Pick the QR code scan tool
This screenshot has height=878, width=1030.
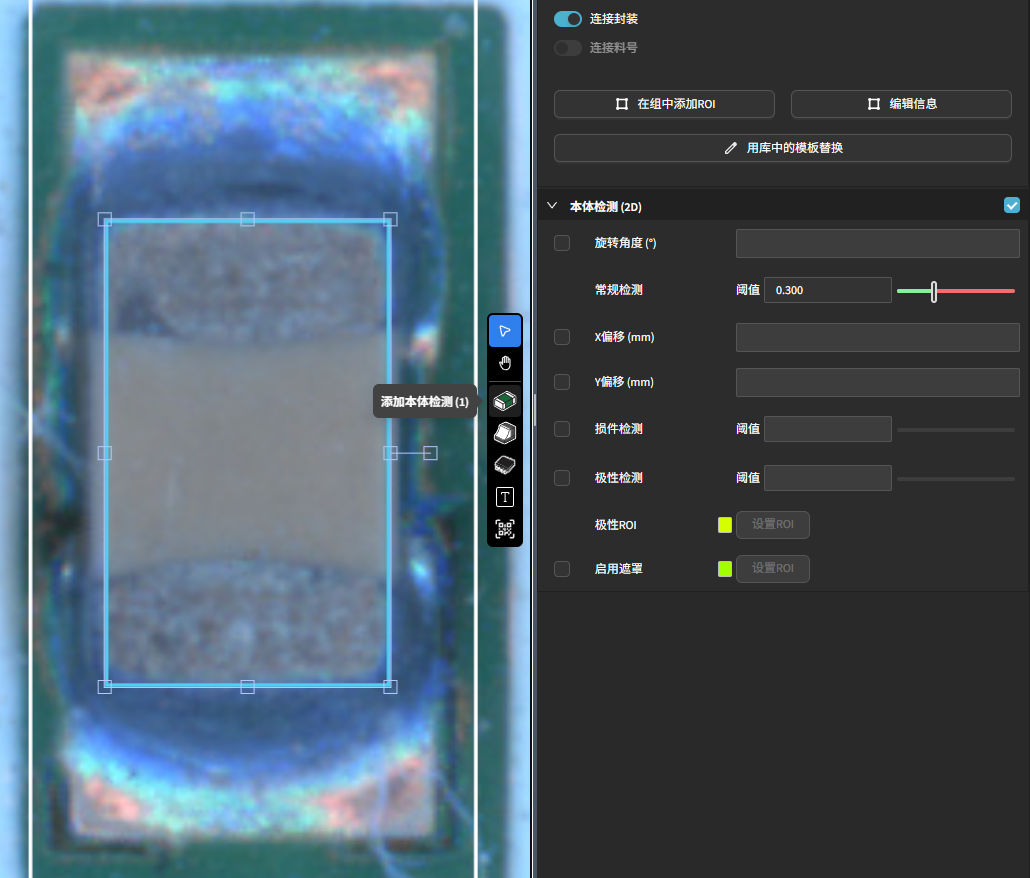click(505, 529)
